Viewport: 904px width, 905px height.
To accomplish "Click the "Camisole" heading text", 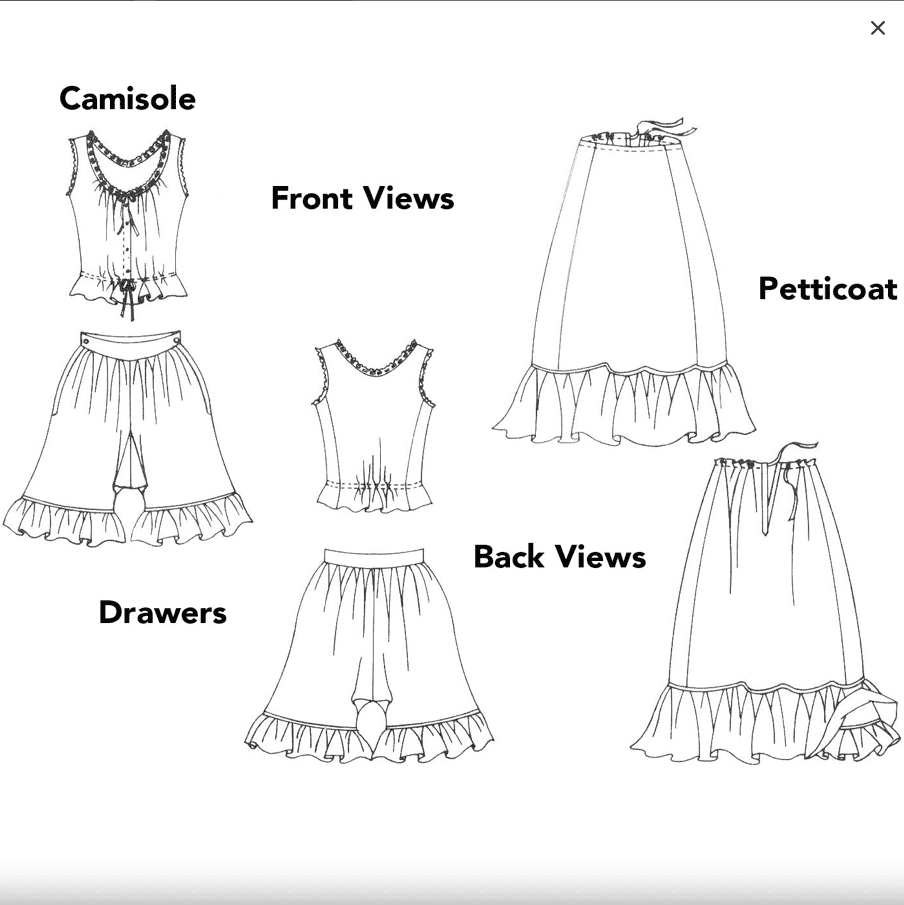I will pos(128,99).
